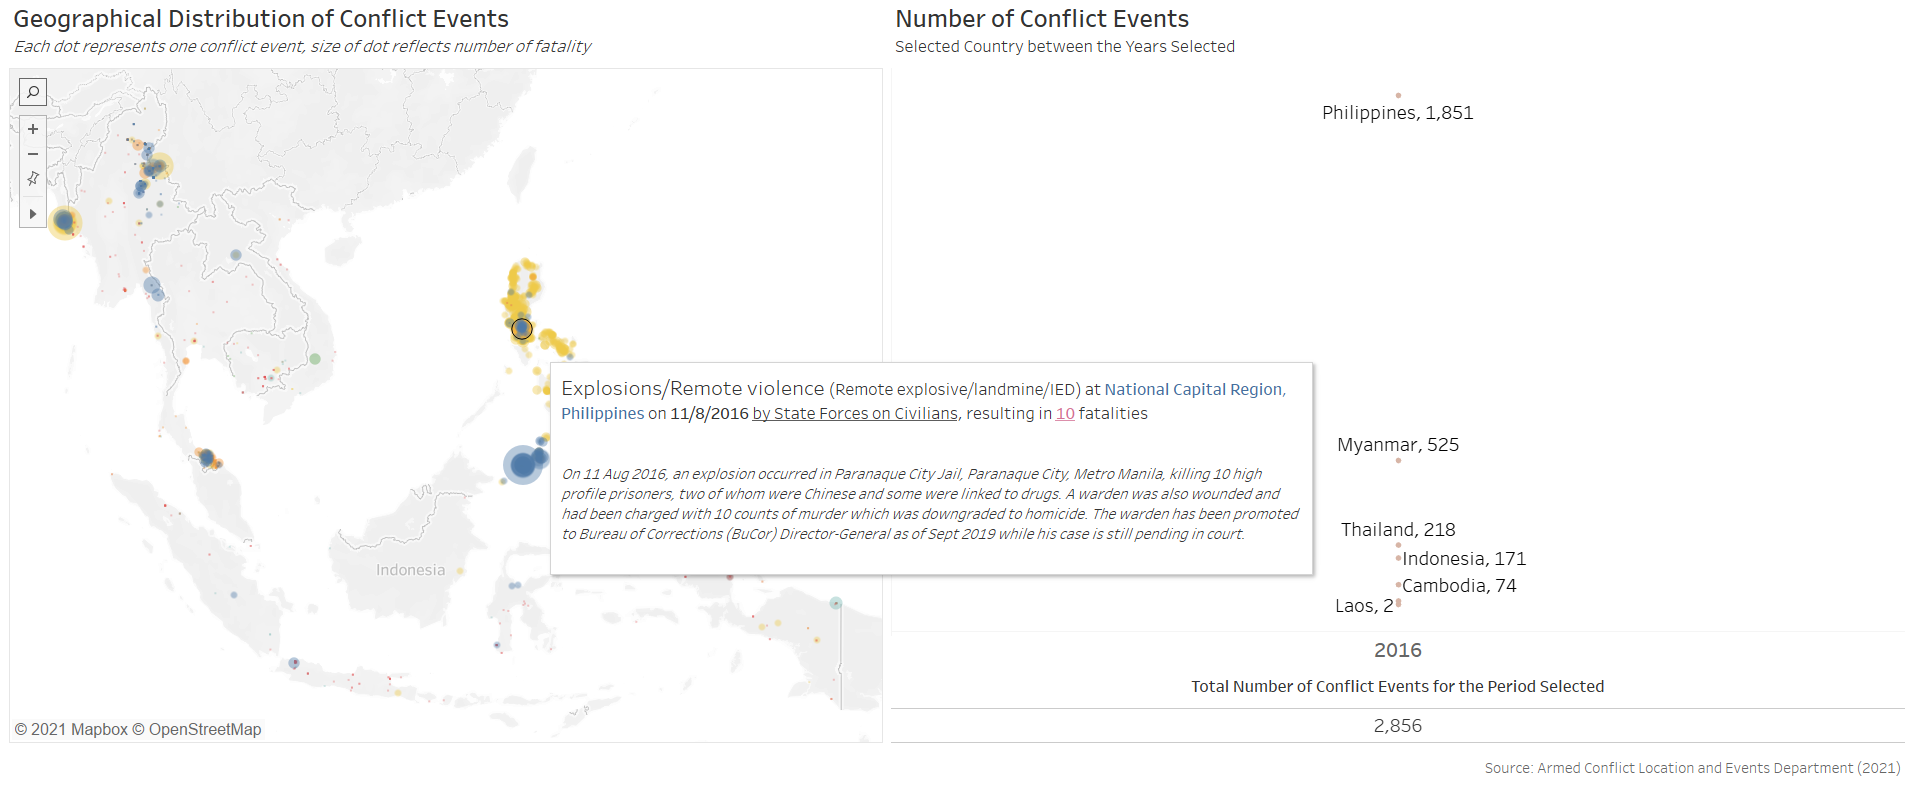Image resolution: width=1913 pixels, height=791 pixels.
Task: Select the large yellow circle on Myanmar's west coast
Action: [65, 221]
